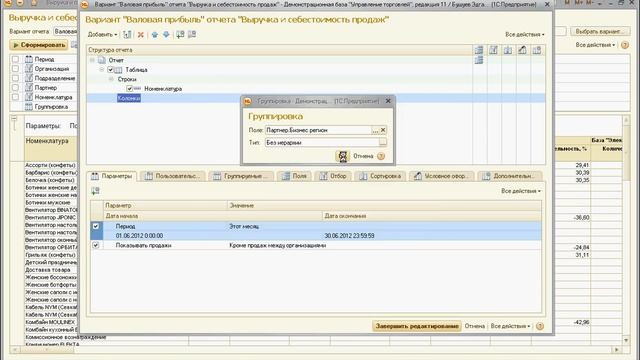This screenshot has width=640, height=360.
Task: Click Отмена in the Группировка dialog
Action: tap(363, 156)
